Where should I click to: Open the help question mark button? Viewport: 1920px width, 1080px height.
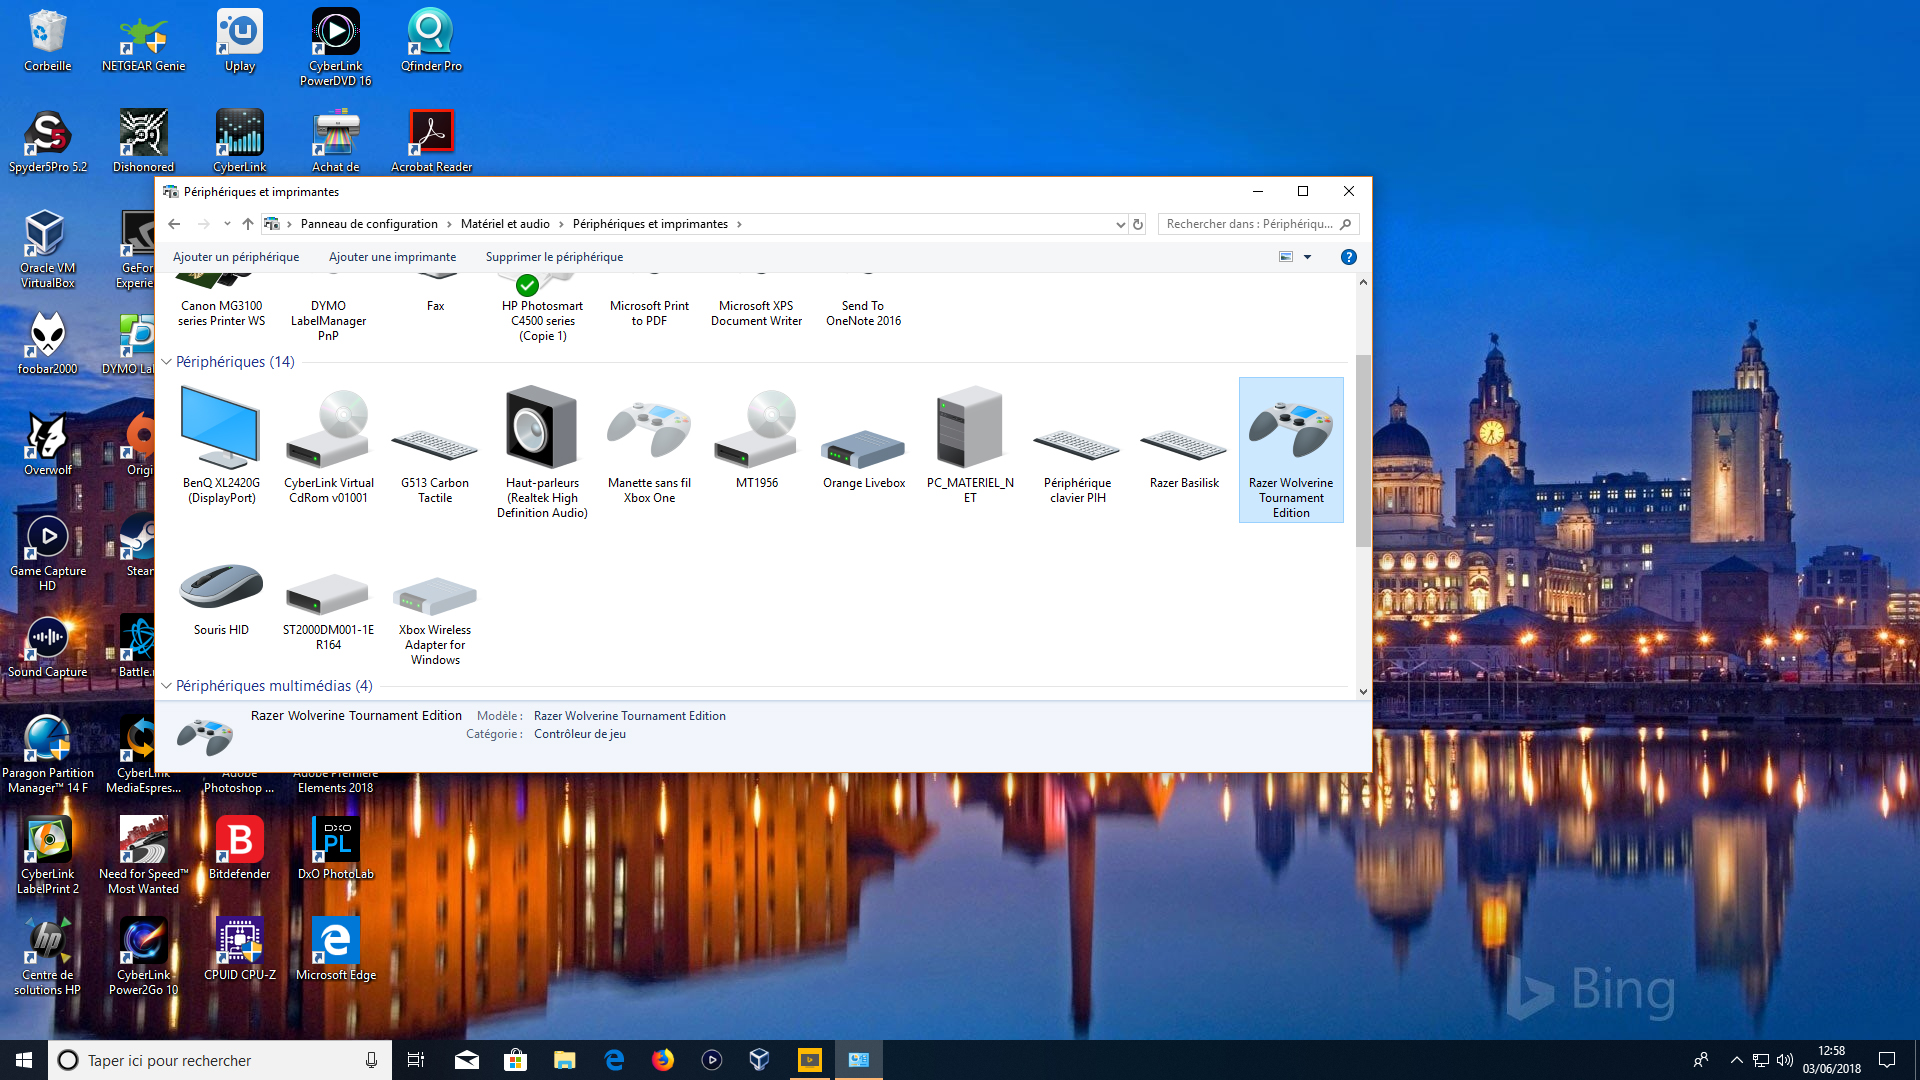(x=1348, y=257)
